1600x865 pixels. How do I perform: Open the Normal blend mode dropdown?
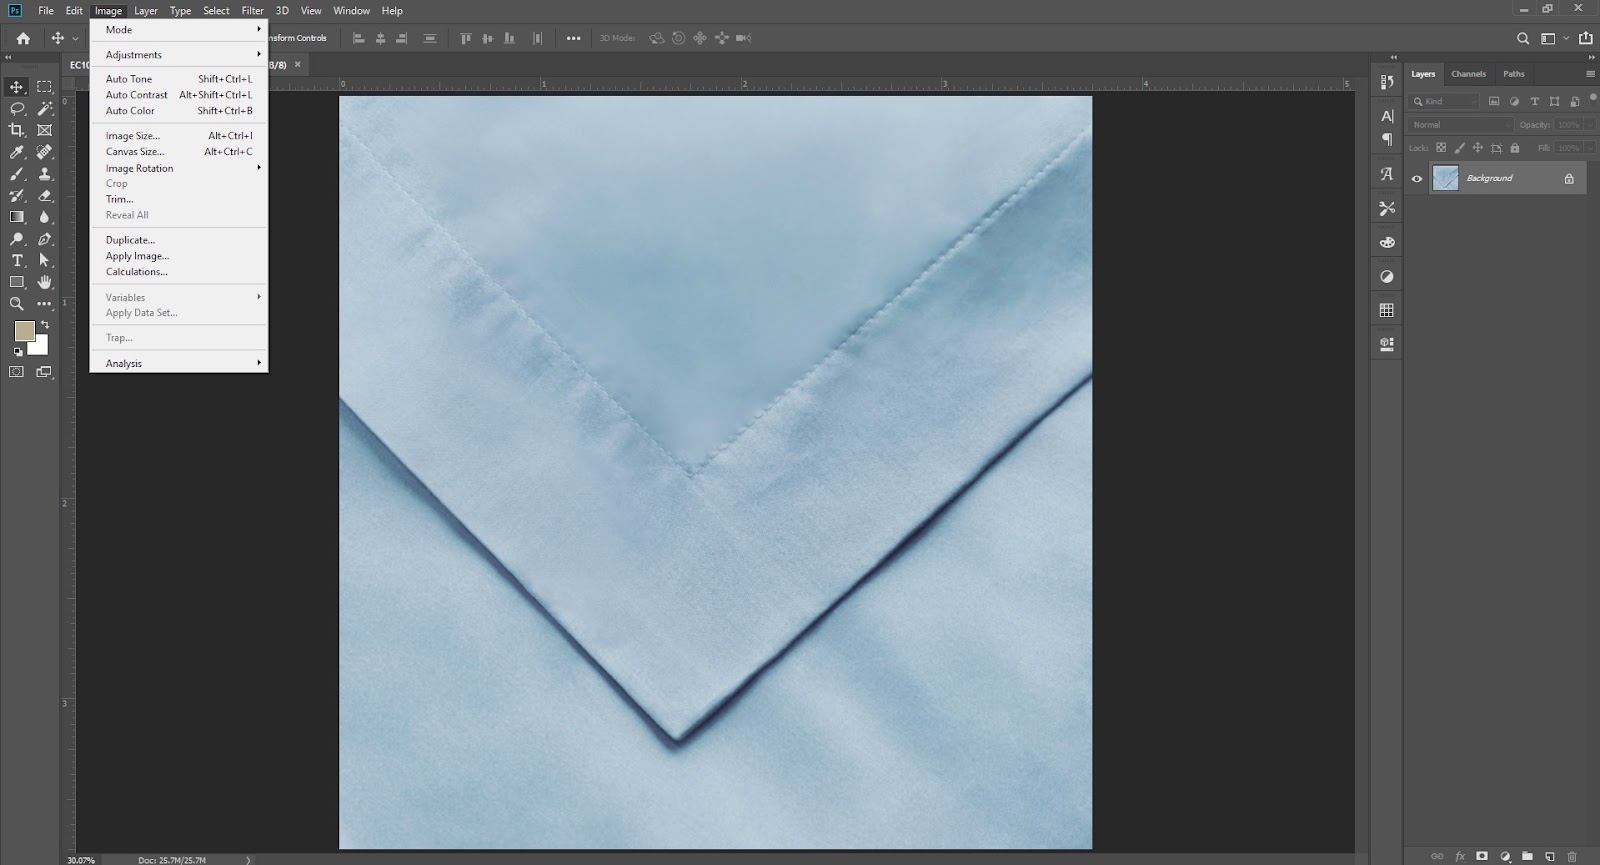(1461, 125)
